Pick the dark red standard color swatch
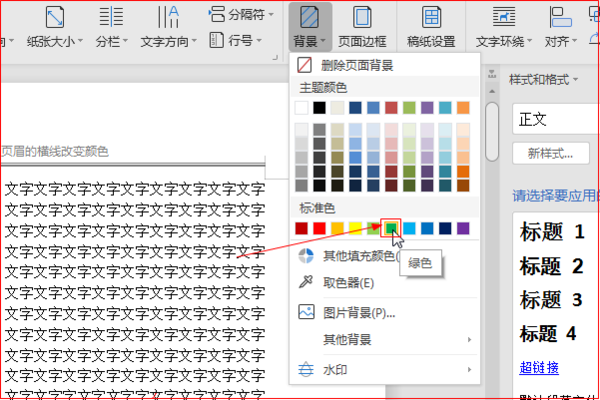600x400 pixels. [x=302, y=228]
